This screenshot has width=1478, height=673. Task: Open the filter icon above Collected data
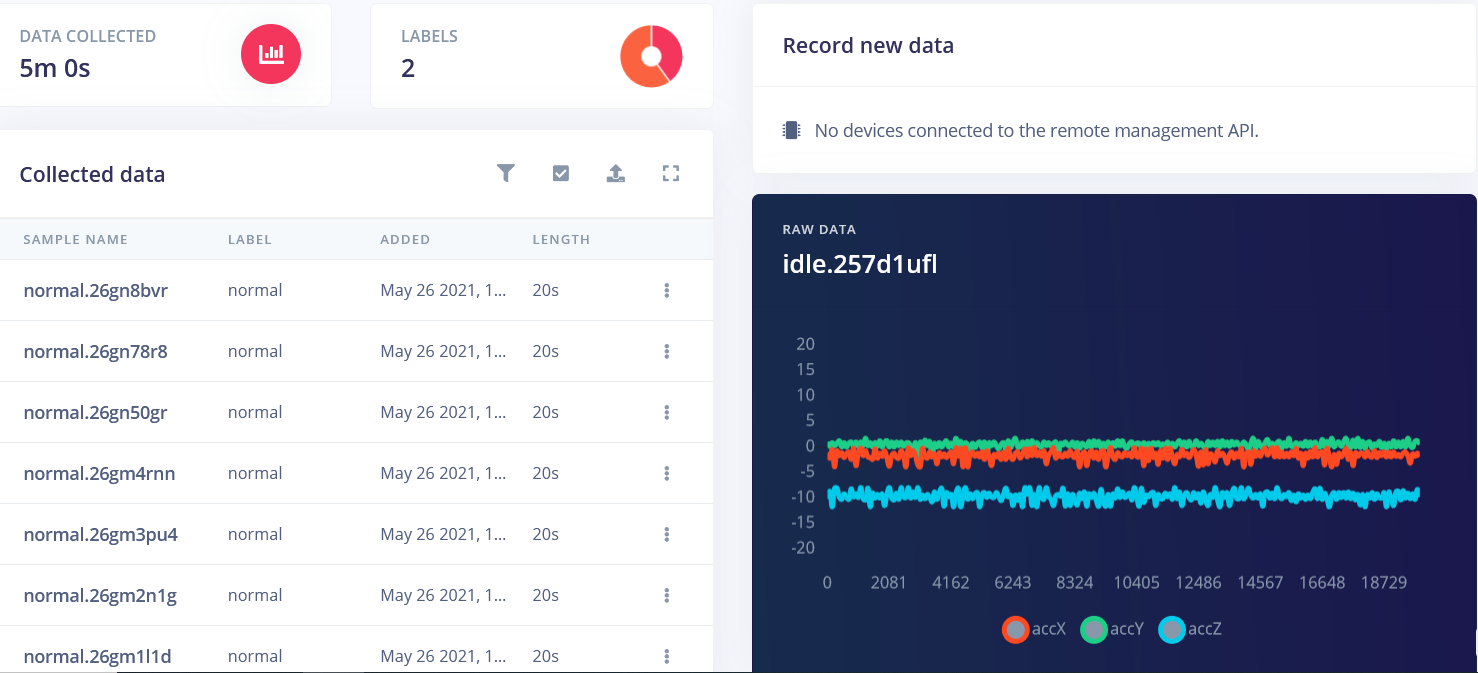click(x=506, y=173)
